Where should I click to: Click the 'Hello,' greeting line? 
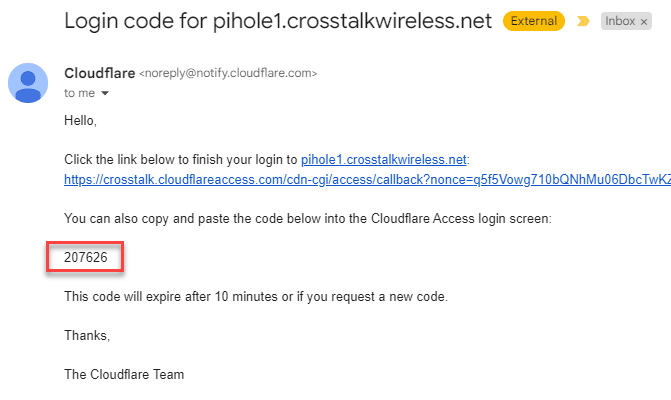[x=80, y=121]
